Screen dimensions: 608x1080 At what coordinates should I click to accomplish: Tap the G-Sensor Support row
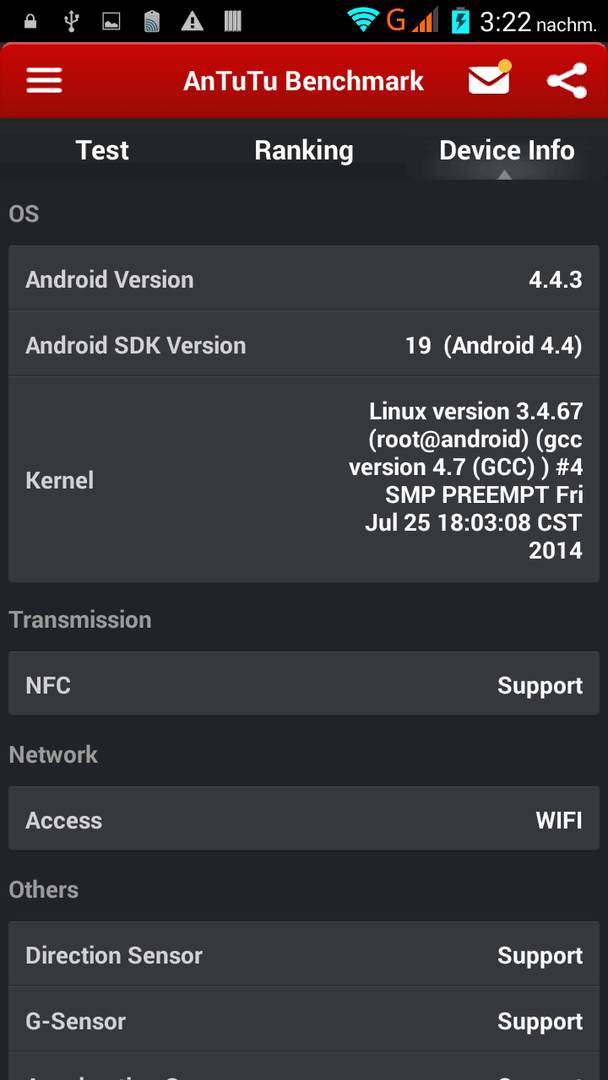pos(304,1020)
